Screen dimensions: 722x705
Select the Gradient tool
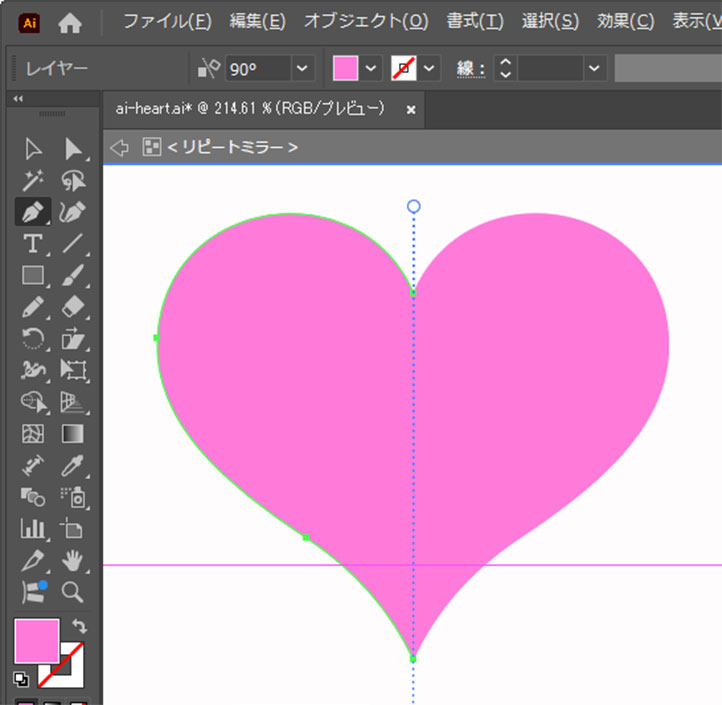73,433
